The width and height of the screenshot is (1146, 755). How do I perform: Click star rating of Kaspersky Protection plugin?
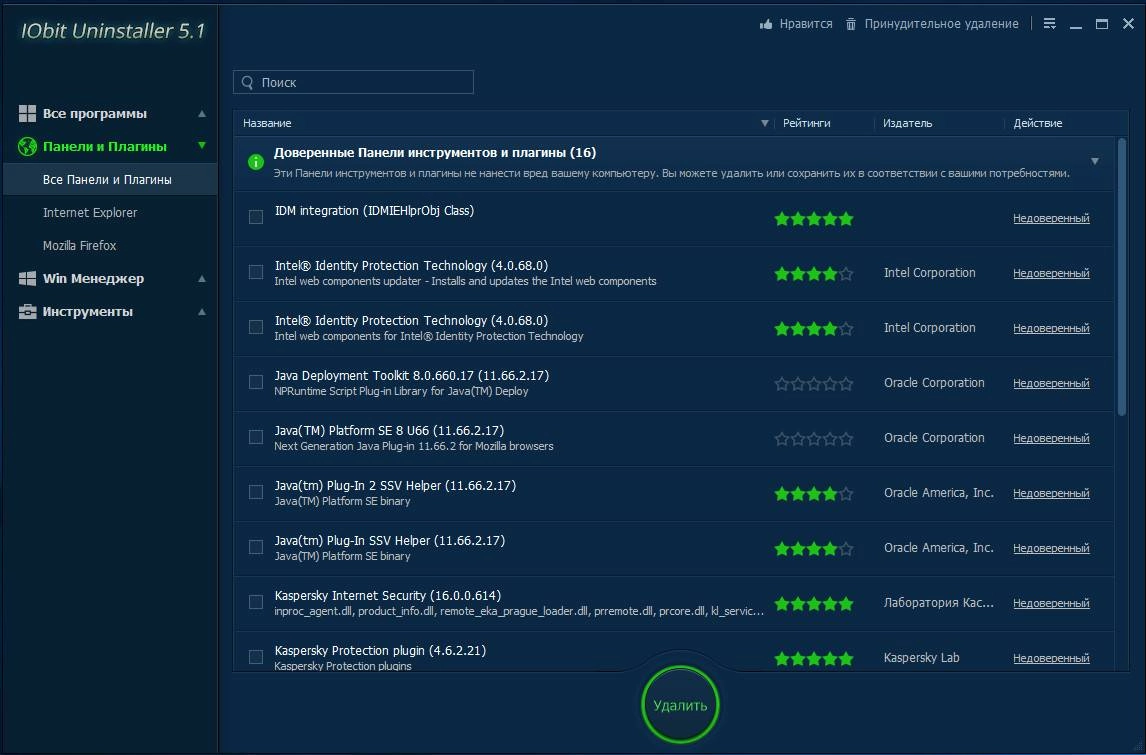[x=813, y=659]
